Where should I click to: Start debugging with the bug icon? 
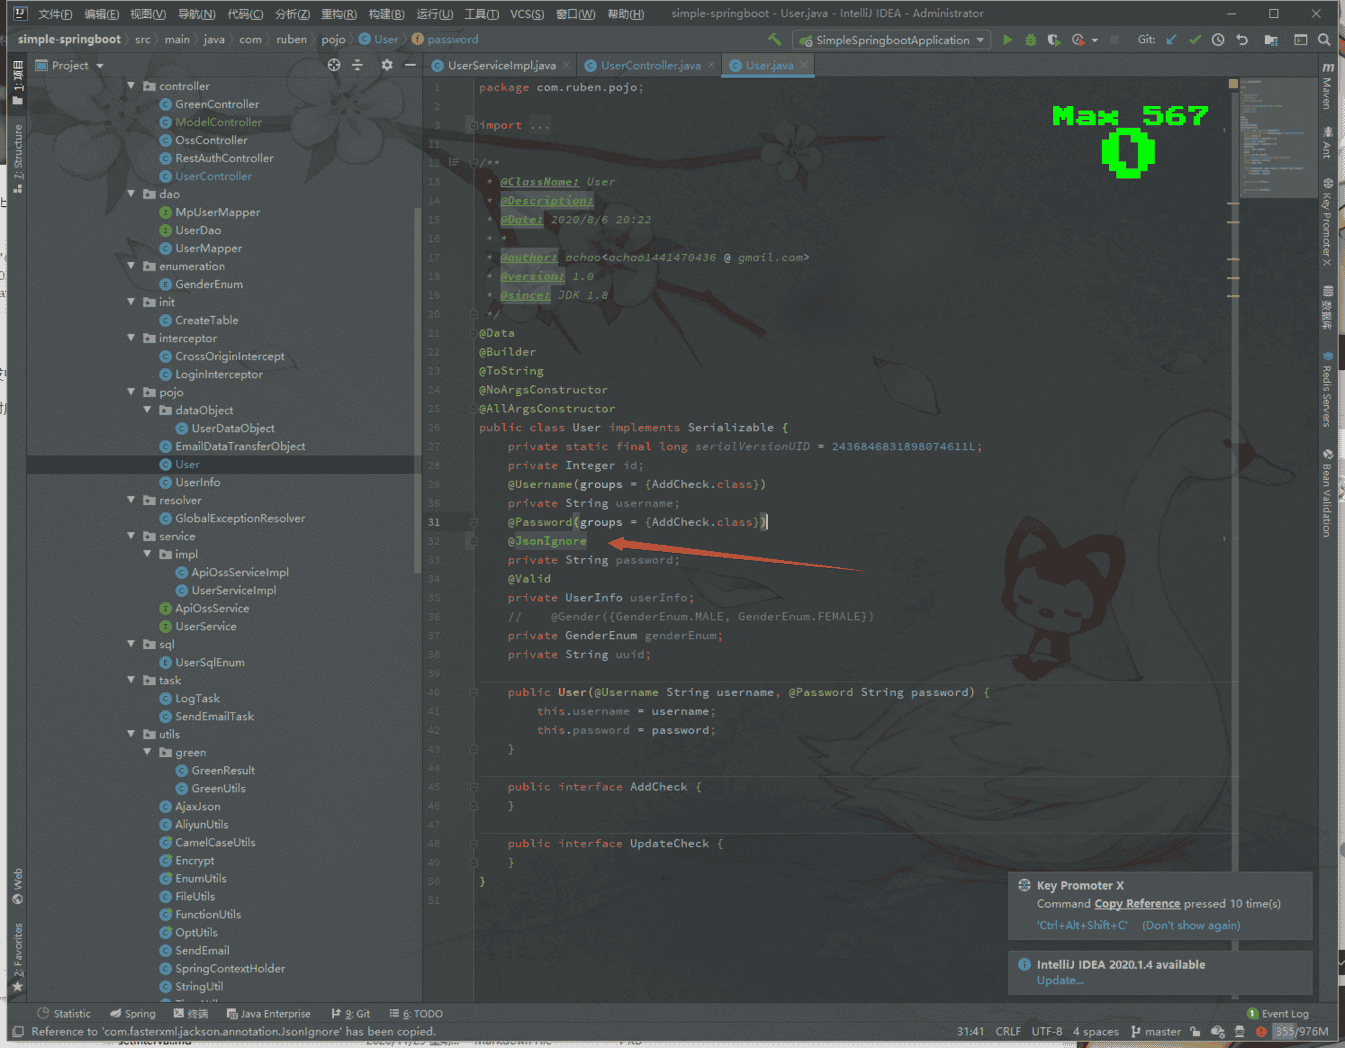[1030, 40]
